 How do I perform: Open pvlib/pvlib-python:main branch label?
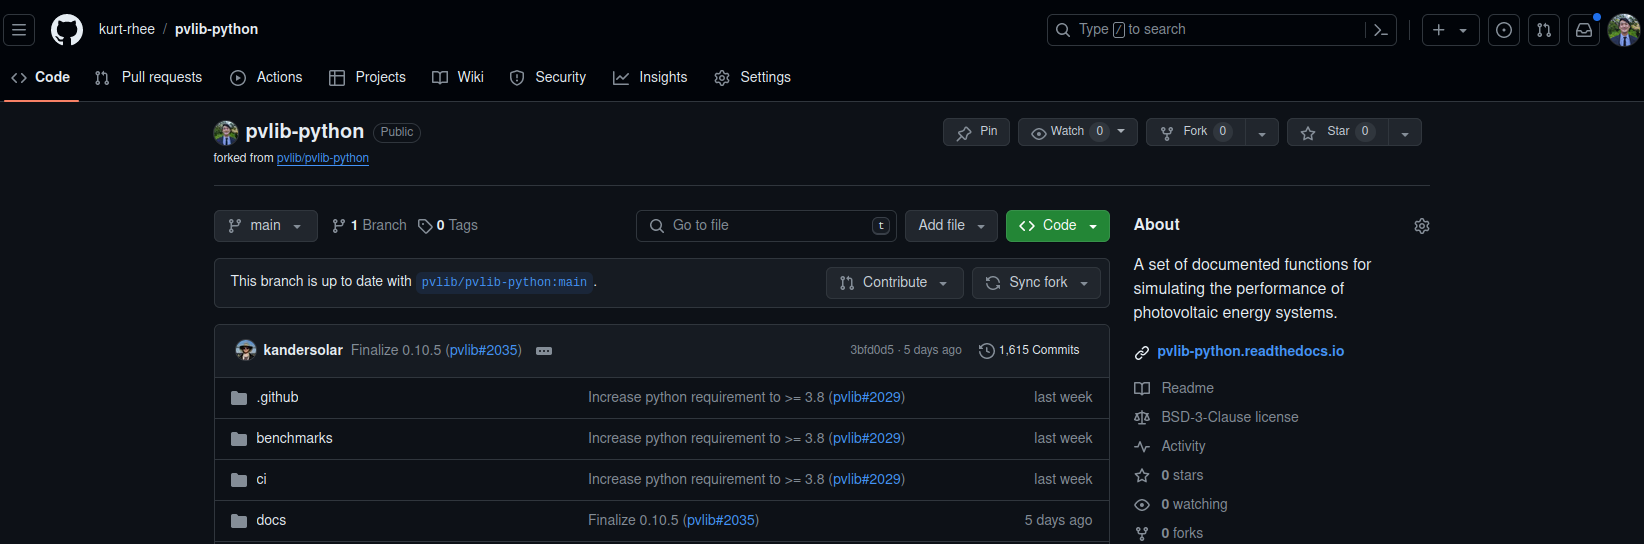click(x=504, y=282)
